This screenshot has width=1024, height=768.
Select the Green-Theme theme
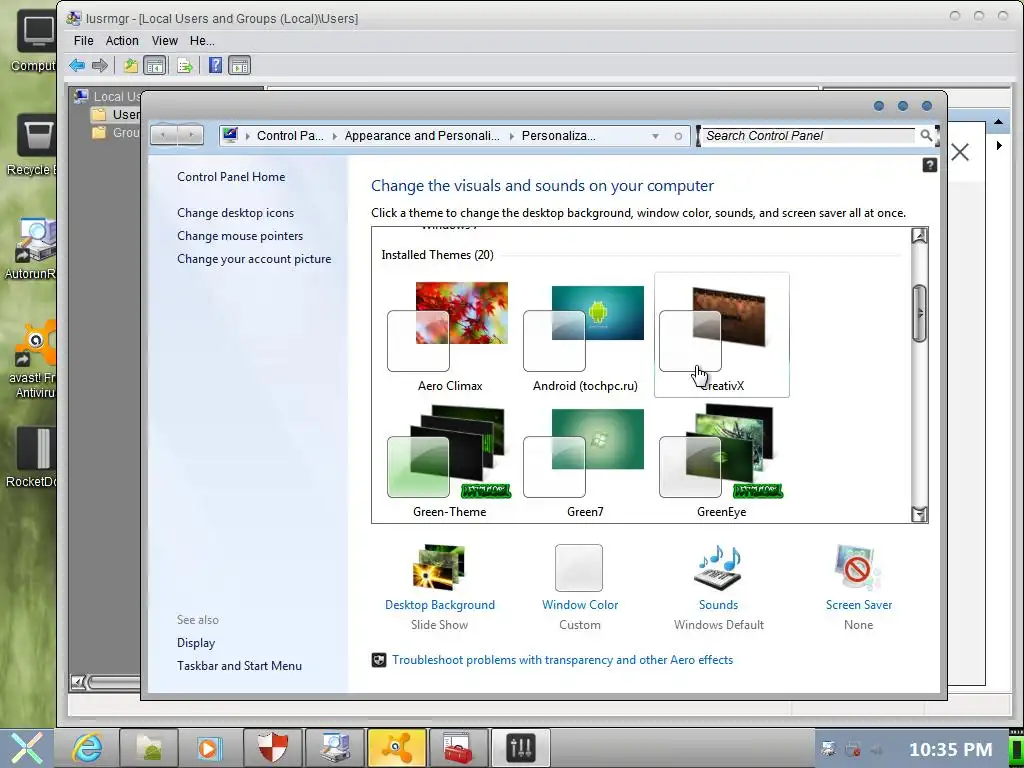pyautogui.click(x=449, y=461)
